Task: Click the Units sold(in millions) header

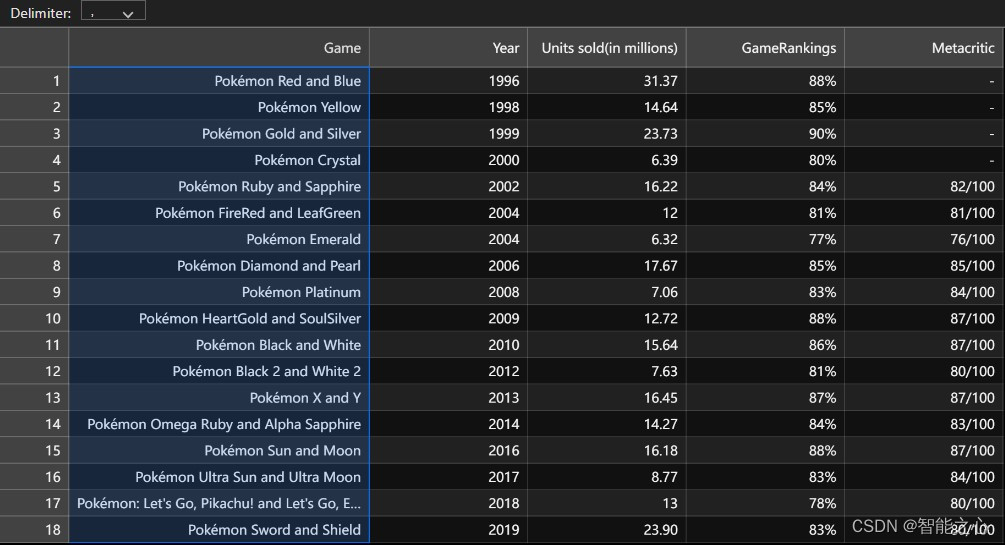Action: click(x=606, y=47)
